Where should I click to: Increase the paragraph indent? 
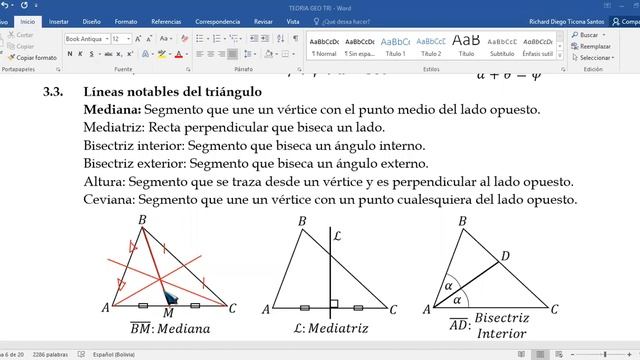click(265, 39)
